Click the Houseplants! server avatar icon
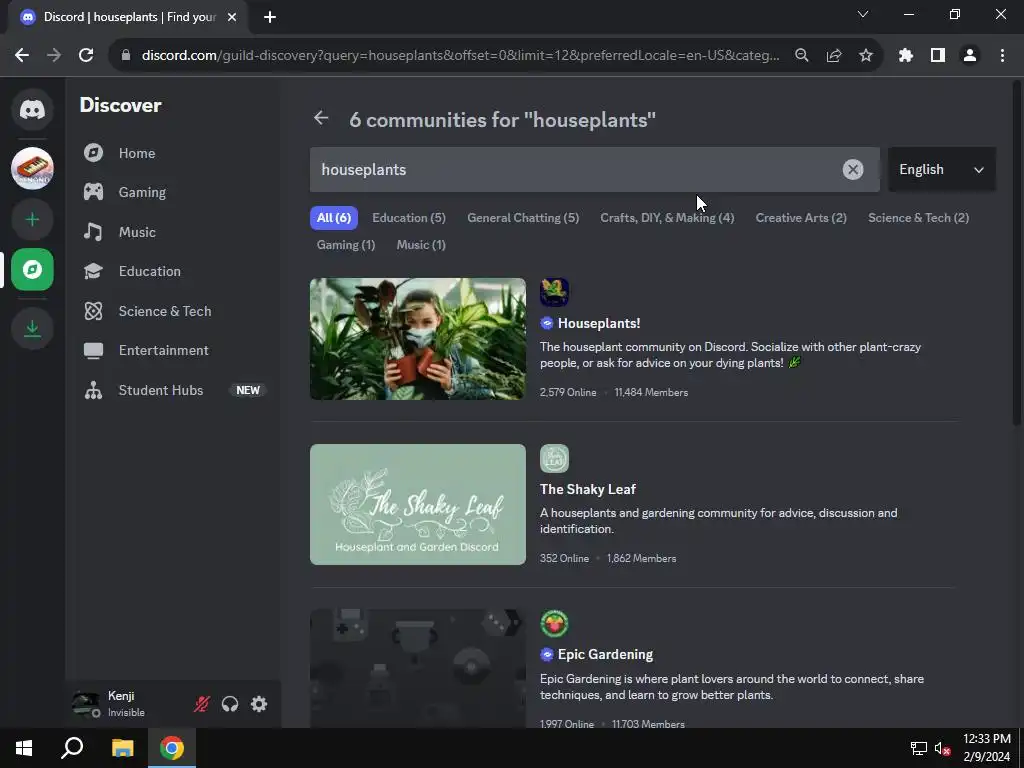 [554, 293]
